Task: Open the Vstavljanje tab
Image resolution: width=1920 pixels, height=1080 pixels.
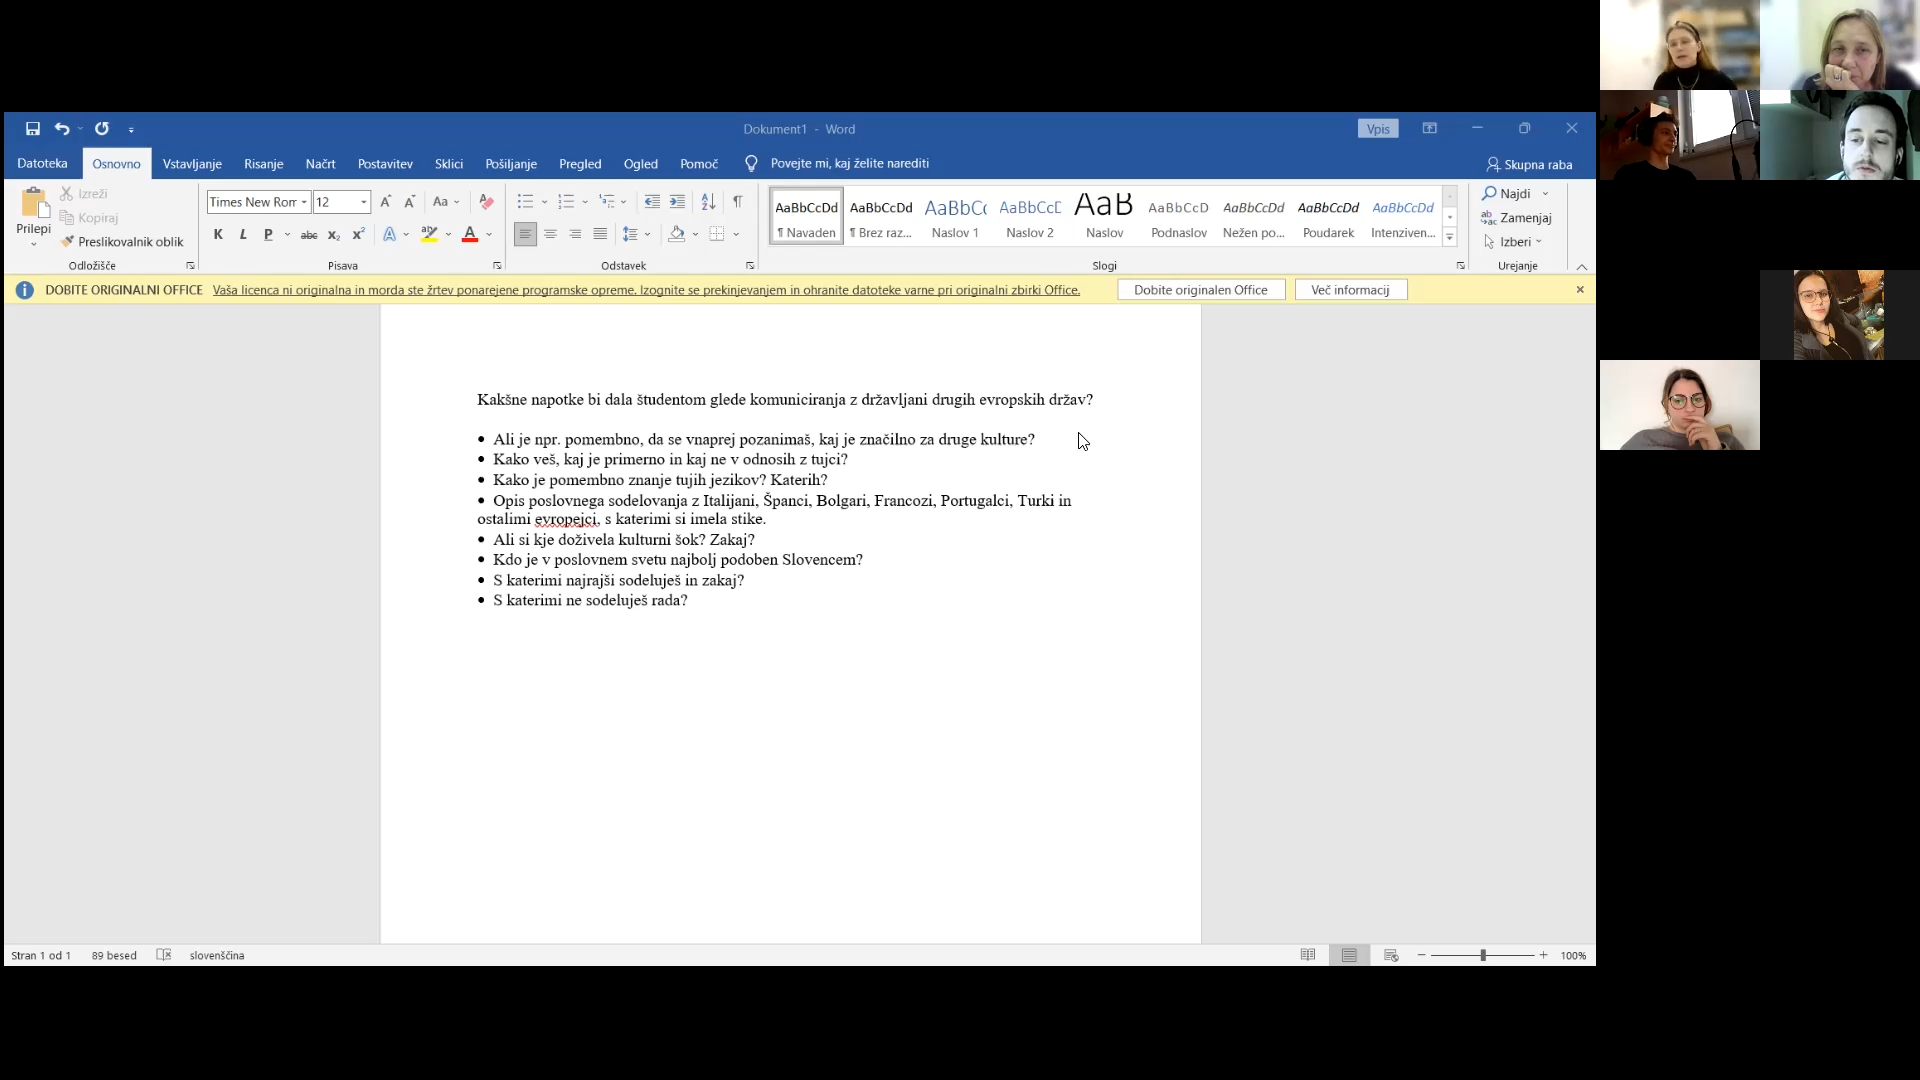Action: click(192, 164)
